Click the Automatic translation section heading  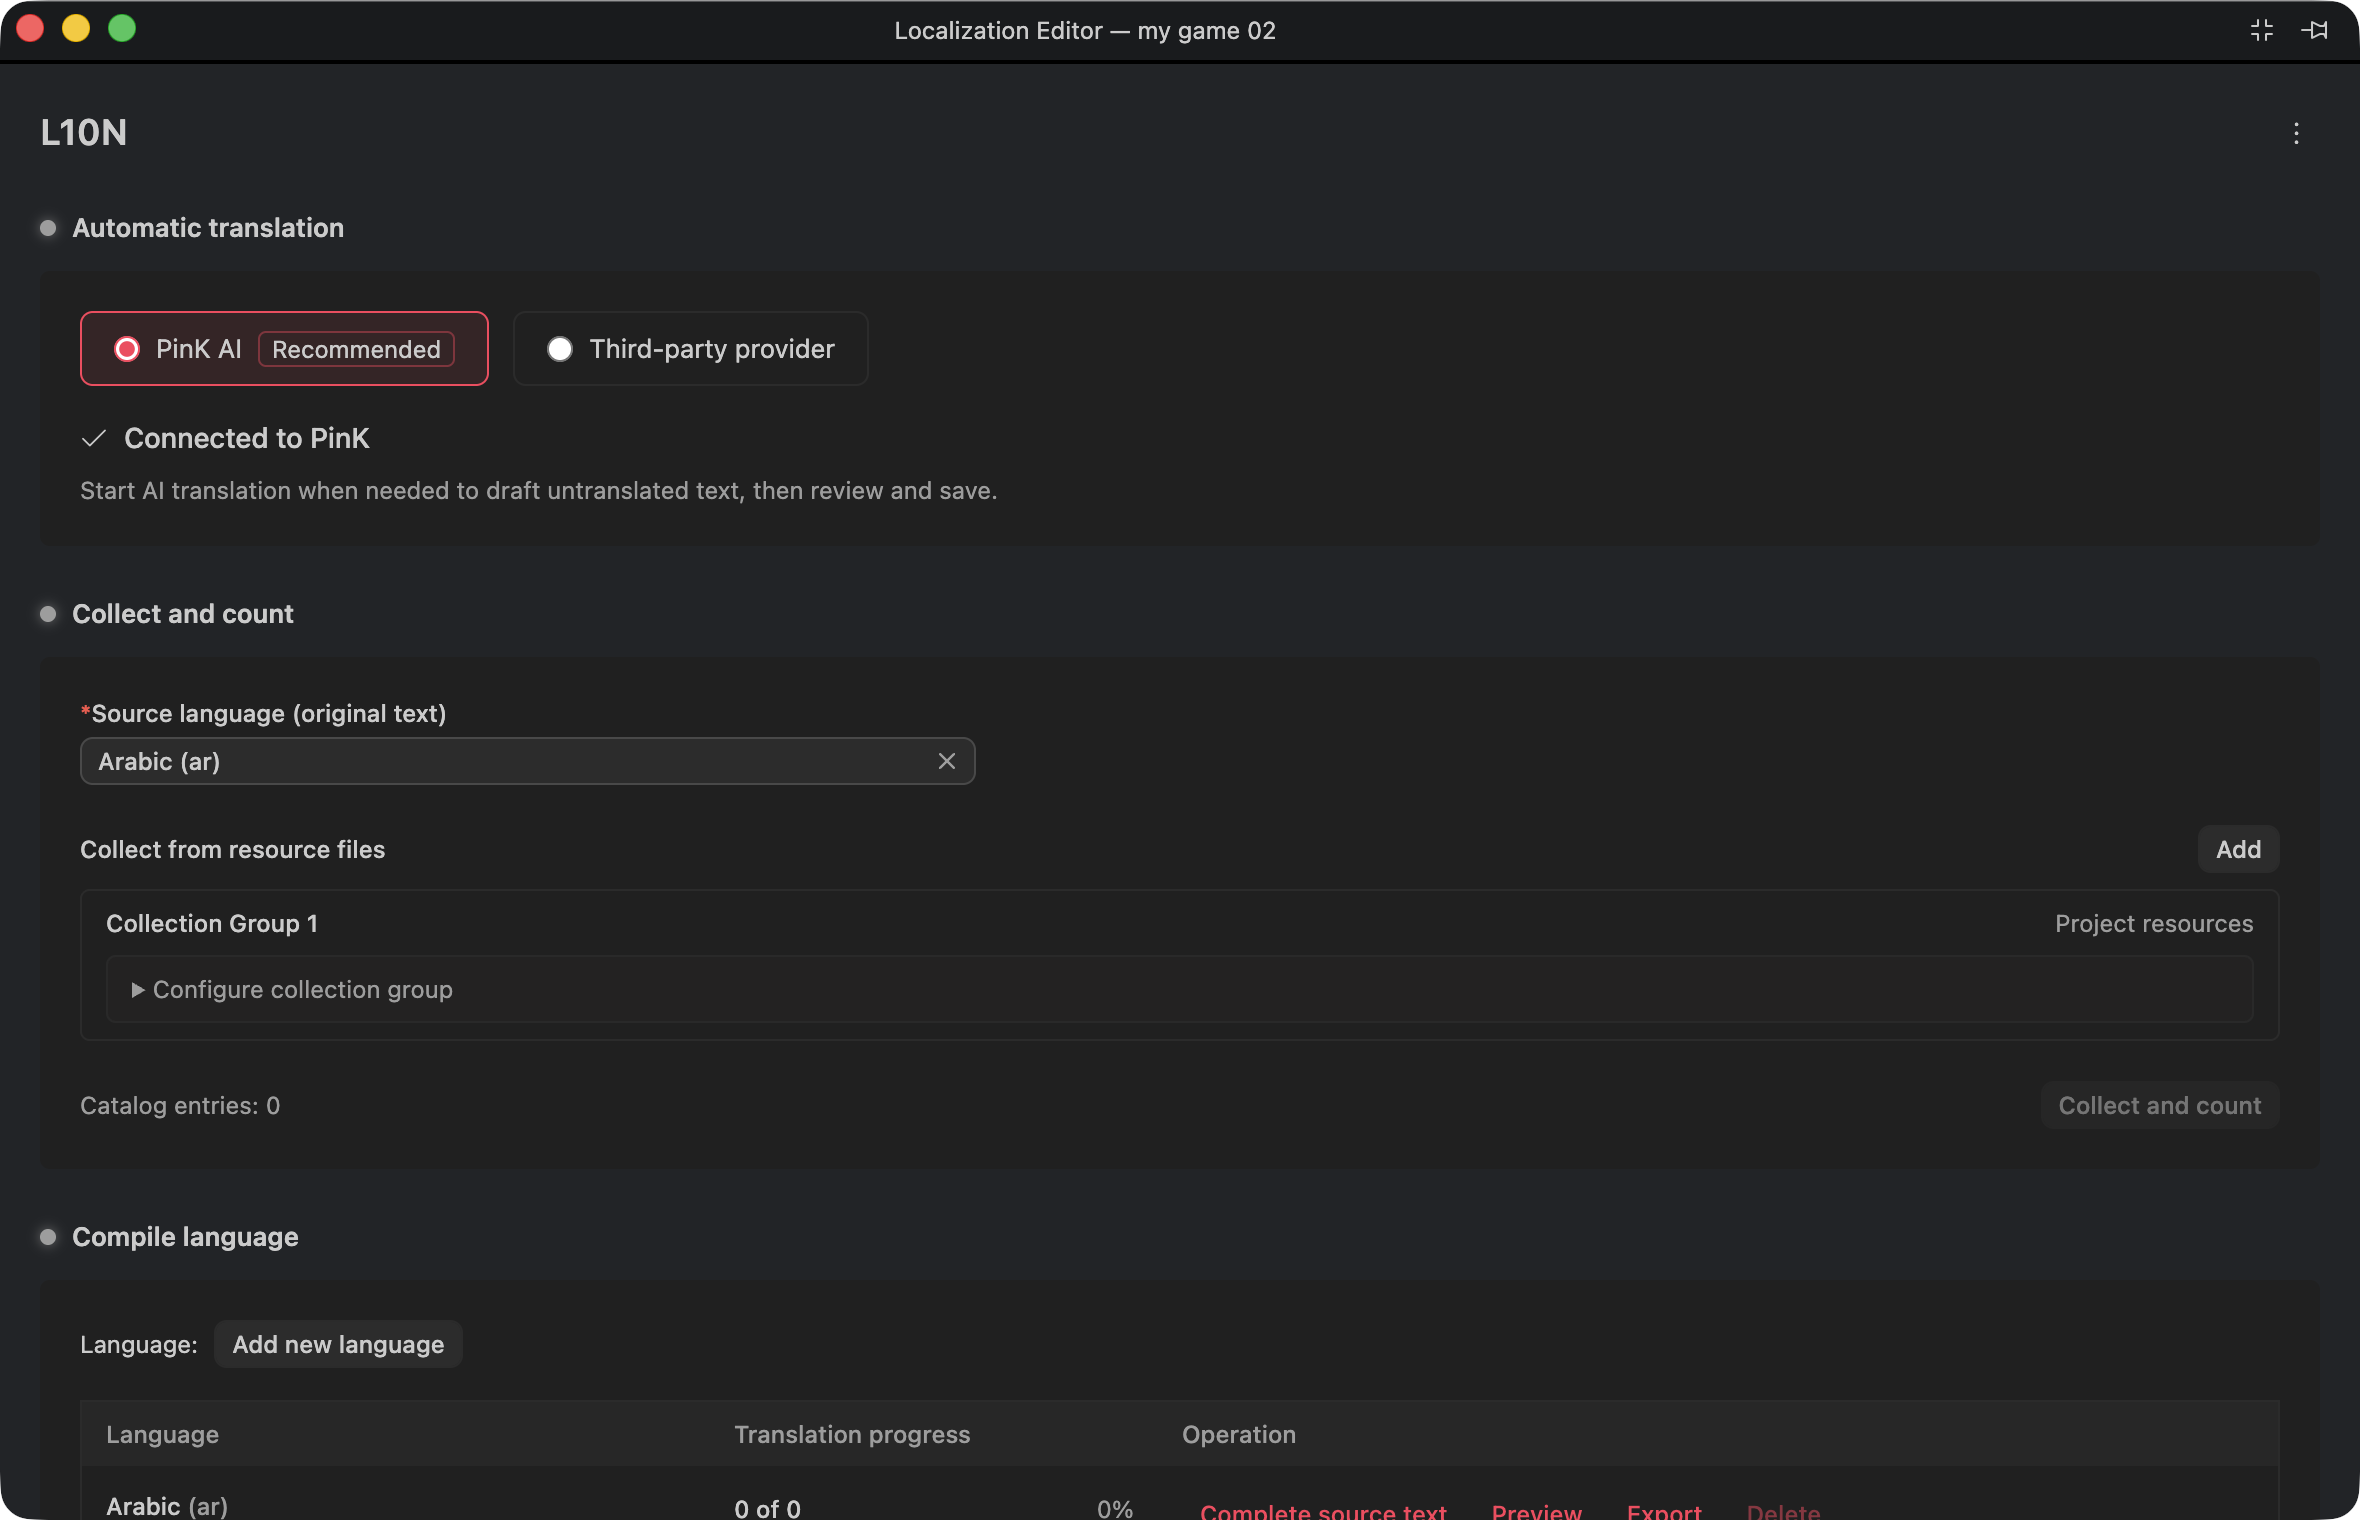click(208, 227)
